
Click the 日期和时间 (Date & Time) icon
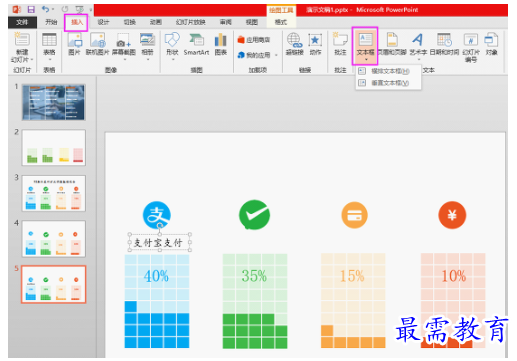444,40
